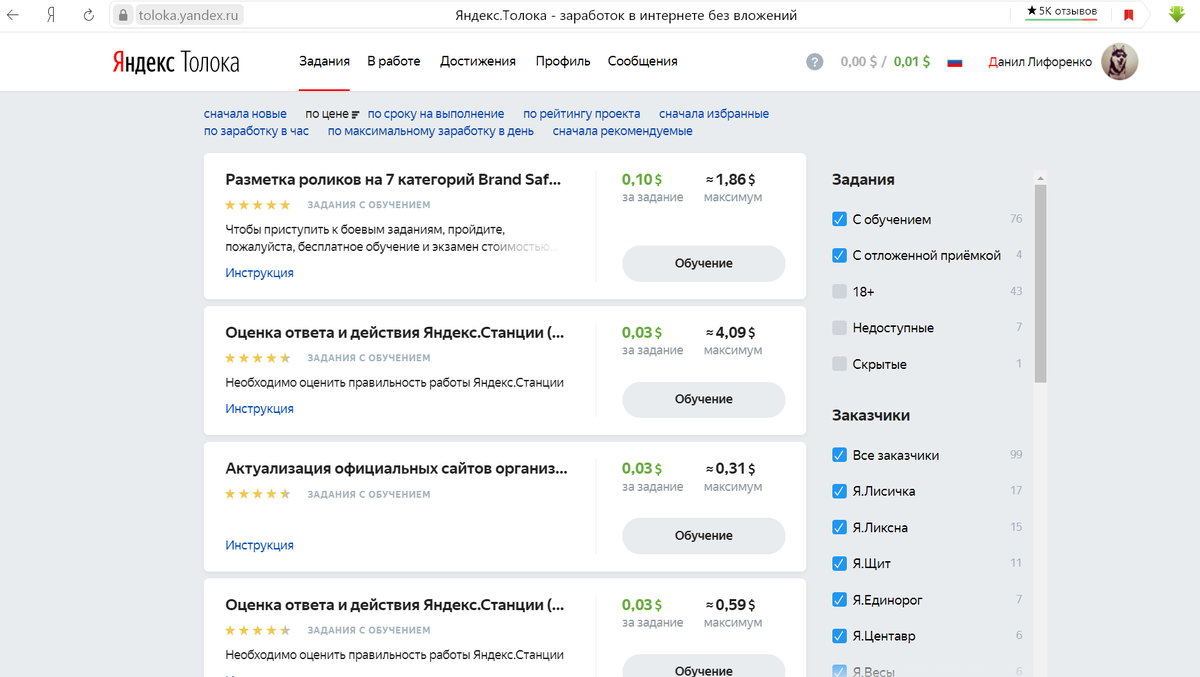
Task: Enable the 18+ checkbox
Action: pyautogui.click(x=840, y=291)
